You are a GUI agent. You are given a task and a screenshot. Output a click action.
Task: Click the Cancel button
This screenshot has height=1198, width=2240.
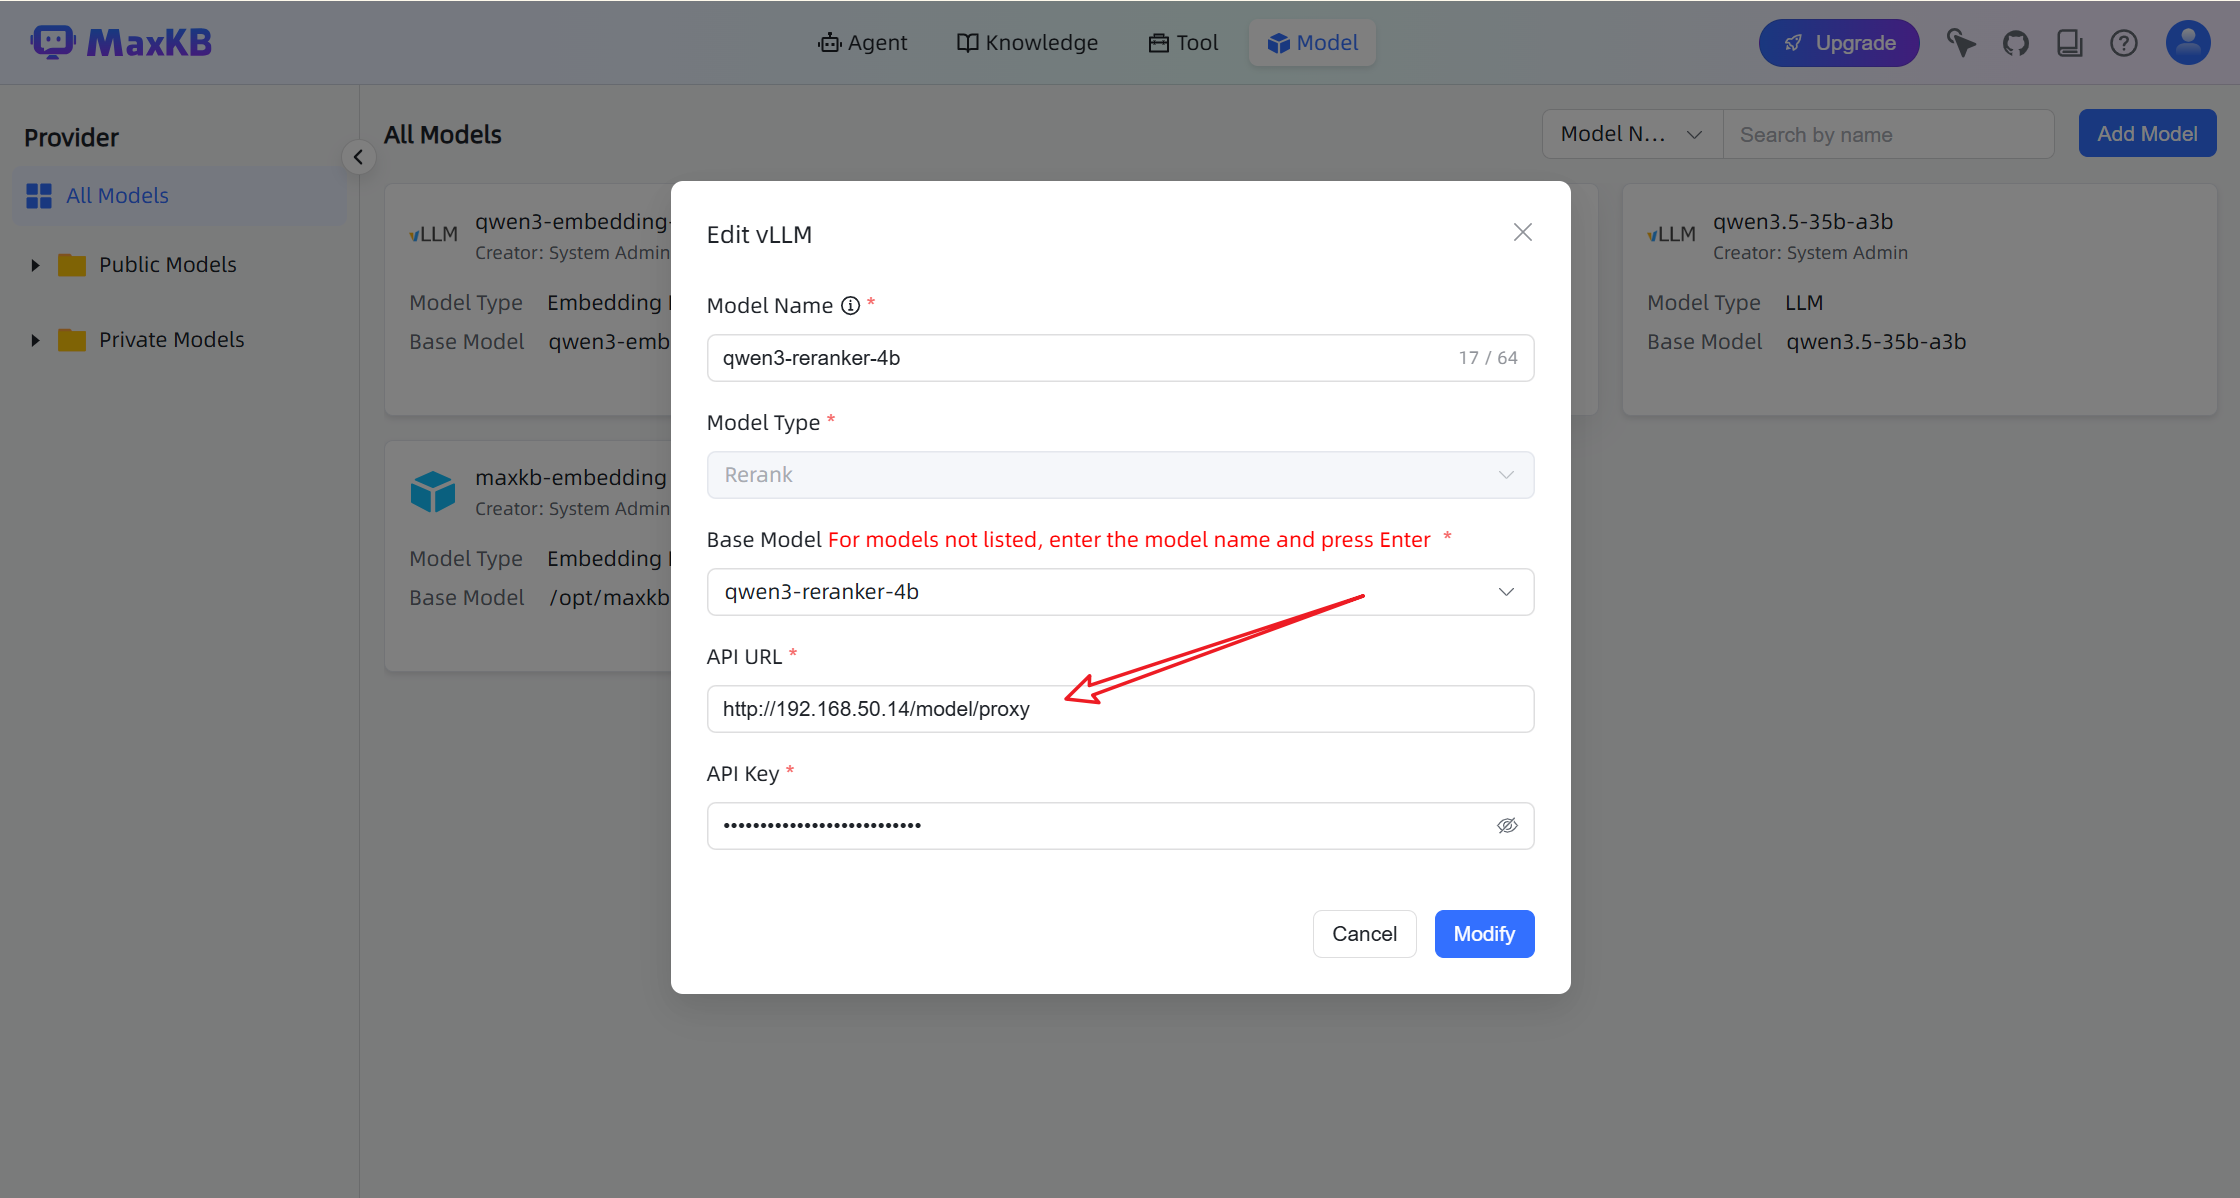click(1364, 934)
